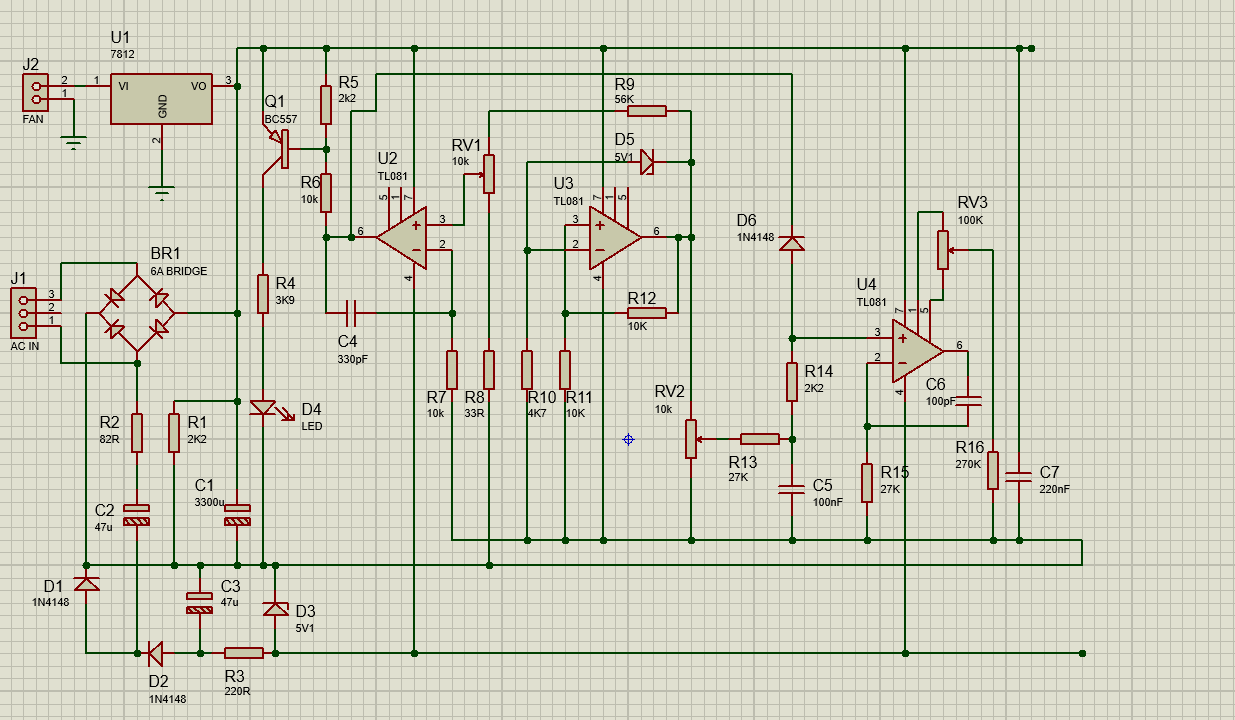Image resolution: width=1235 pixels, height=720 pixels.
Task: Click the blue origin crosshair marker
Action: coord(628,439)
